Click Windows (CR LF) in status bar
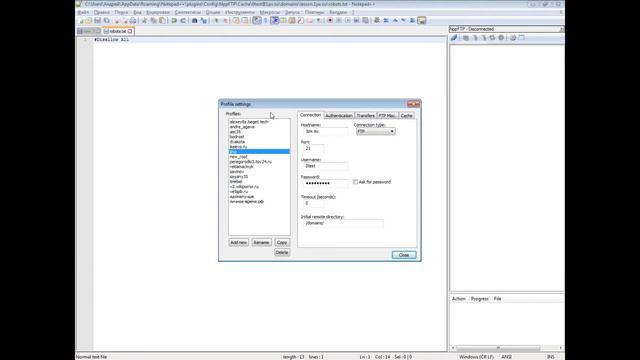Viewport: 640px width, 360px height. coord(476,357)
